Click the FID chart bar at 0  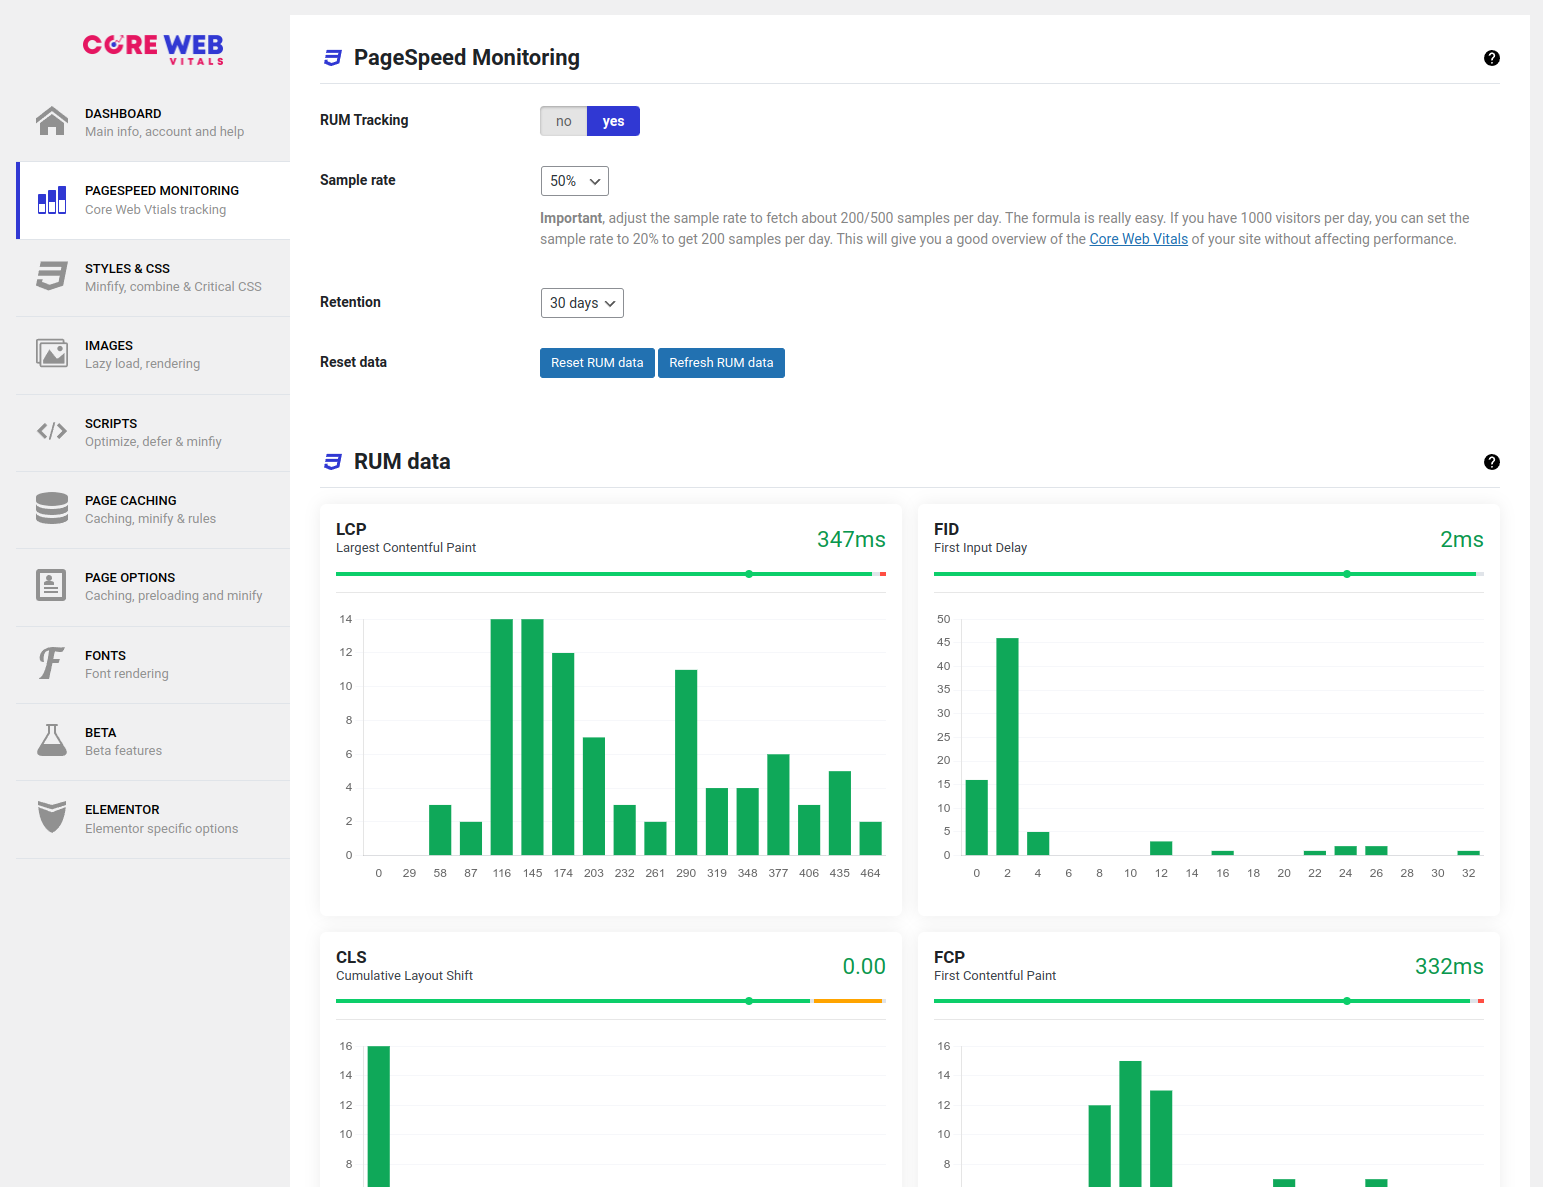(x=977, y=817)
